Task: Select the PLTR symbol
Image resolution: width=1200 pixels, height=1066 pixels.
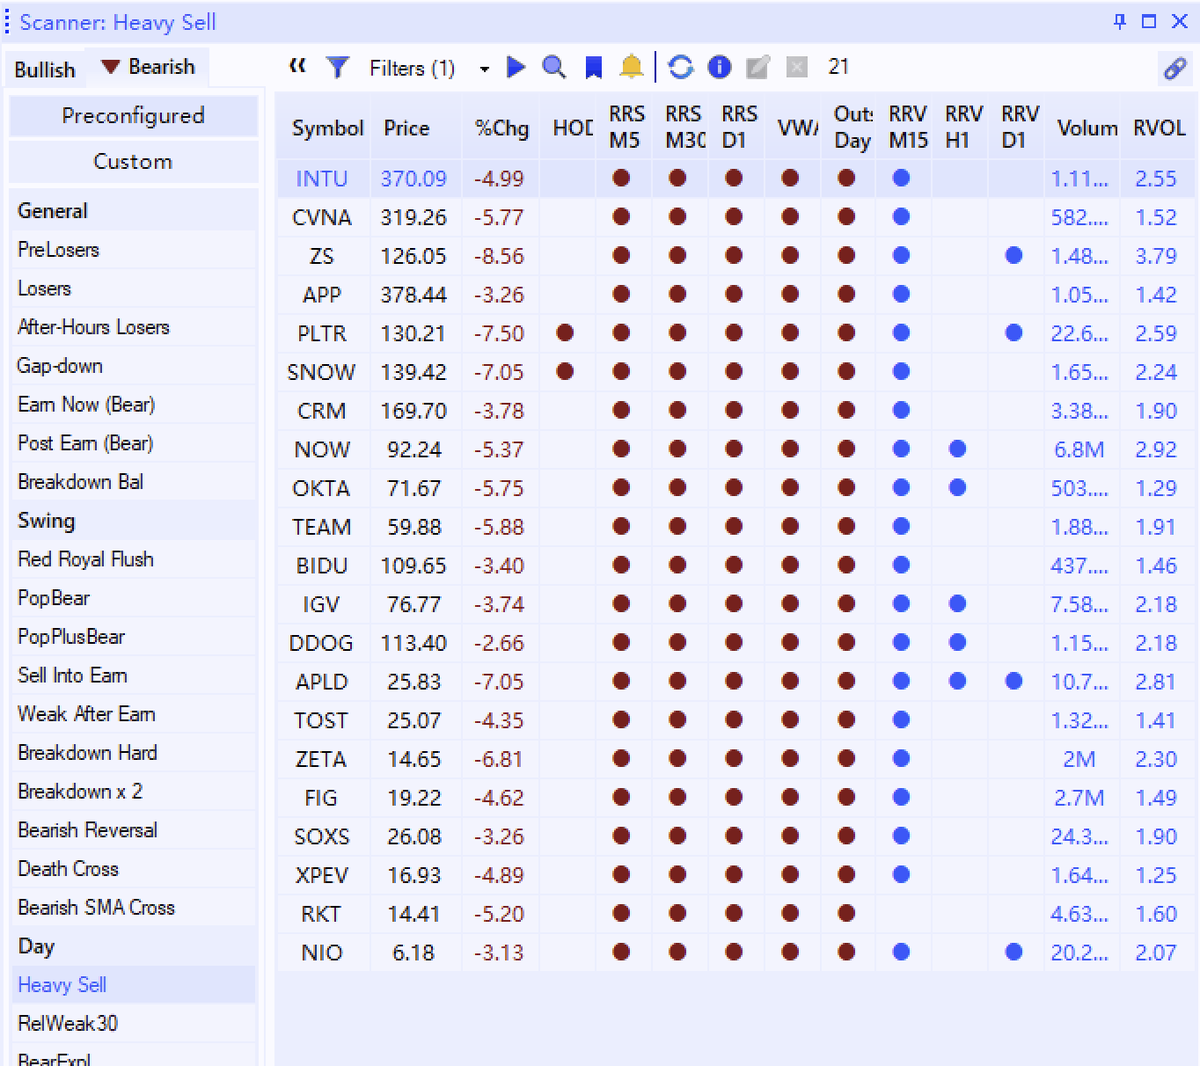Action: point(322,334)
